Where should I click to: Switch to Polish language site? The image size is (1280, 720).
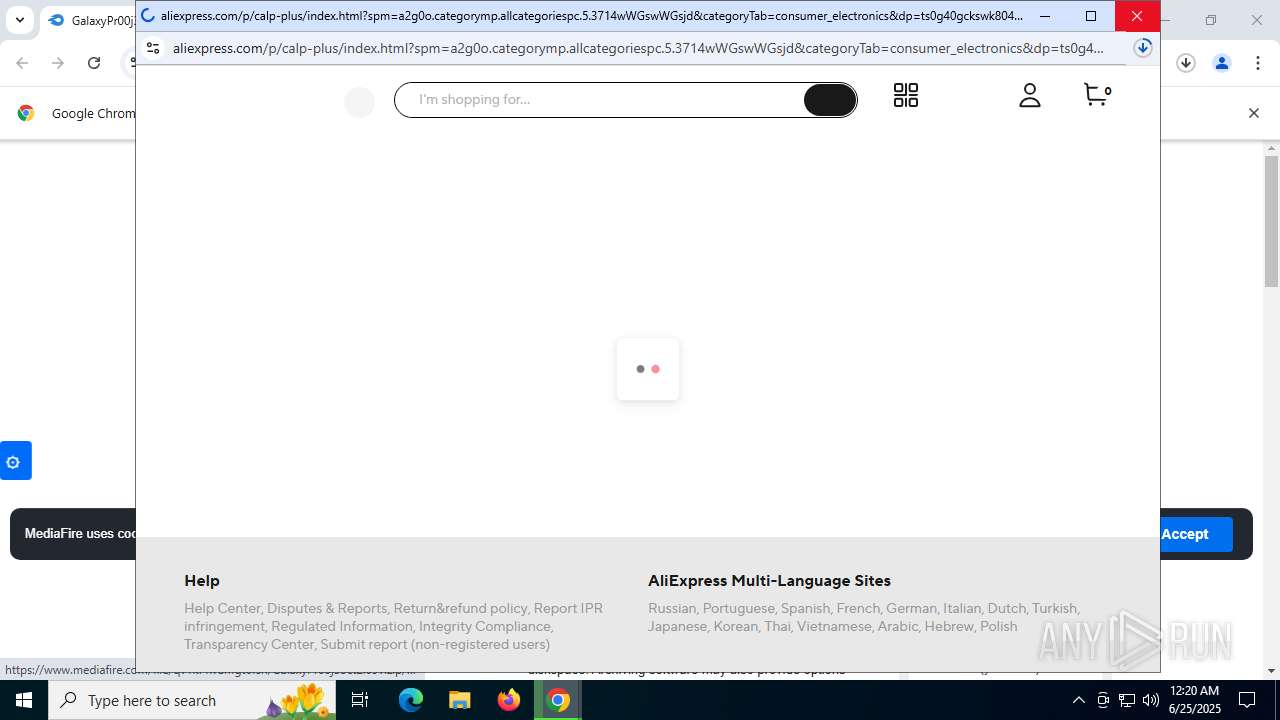[999, 626]
